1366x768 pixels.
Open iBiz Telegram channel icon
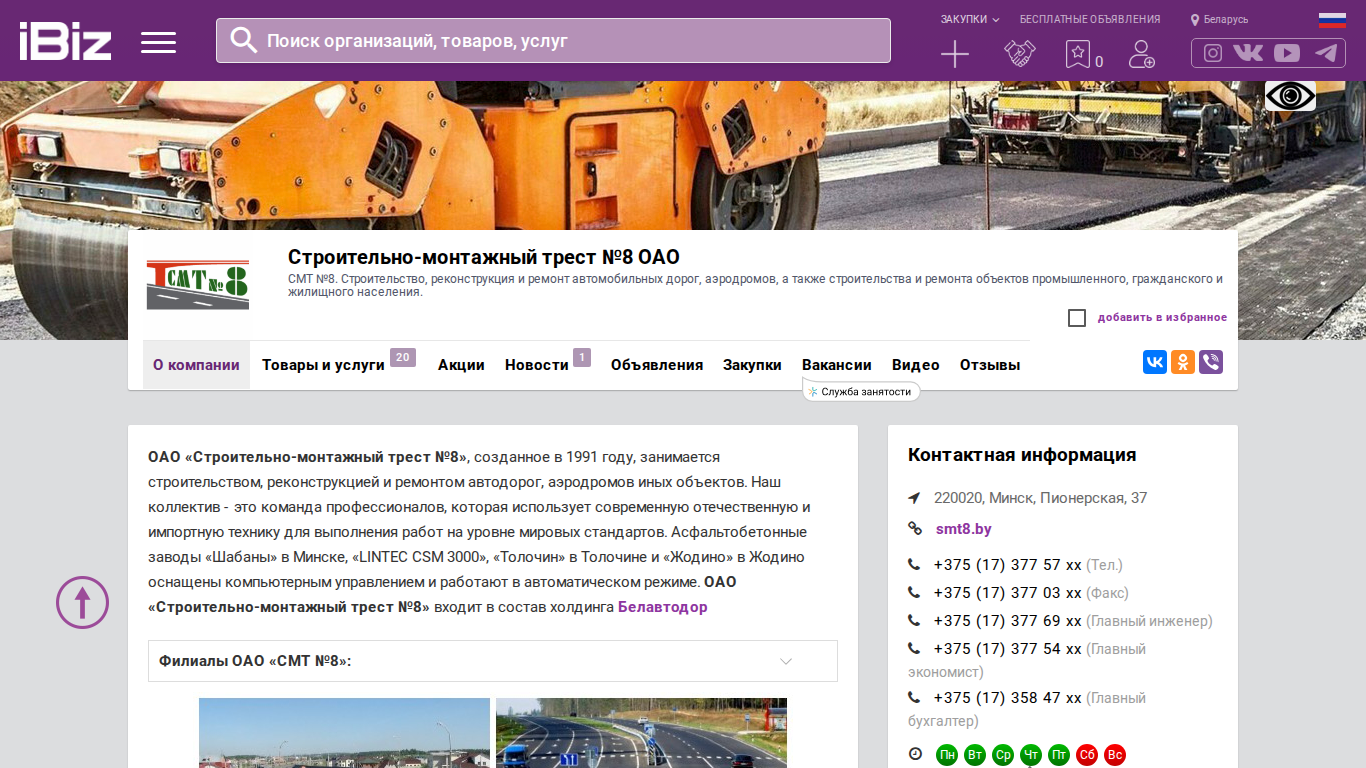click(1326, 53)
